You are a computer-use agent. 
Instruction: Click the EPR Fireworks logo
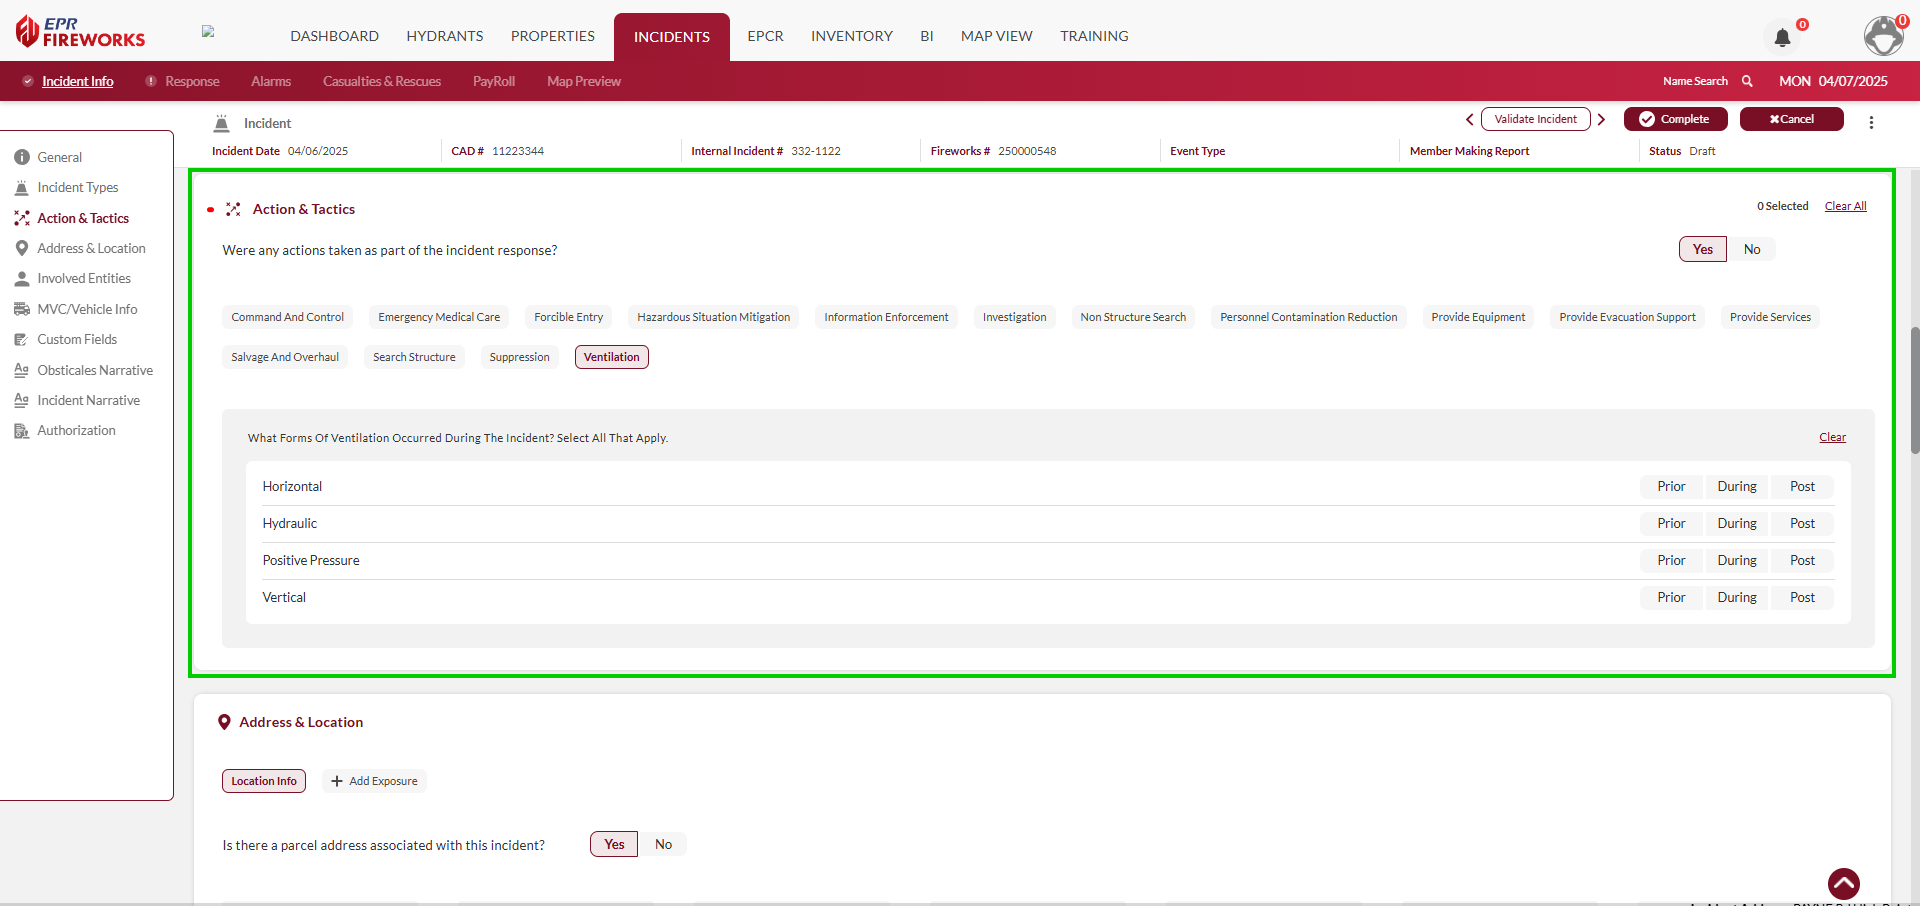click(81, 32)
